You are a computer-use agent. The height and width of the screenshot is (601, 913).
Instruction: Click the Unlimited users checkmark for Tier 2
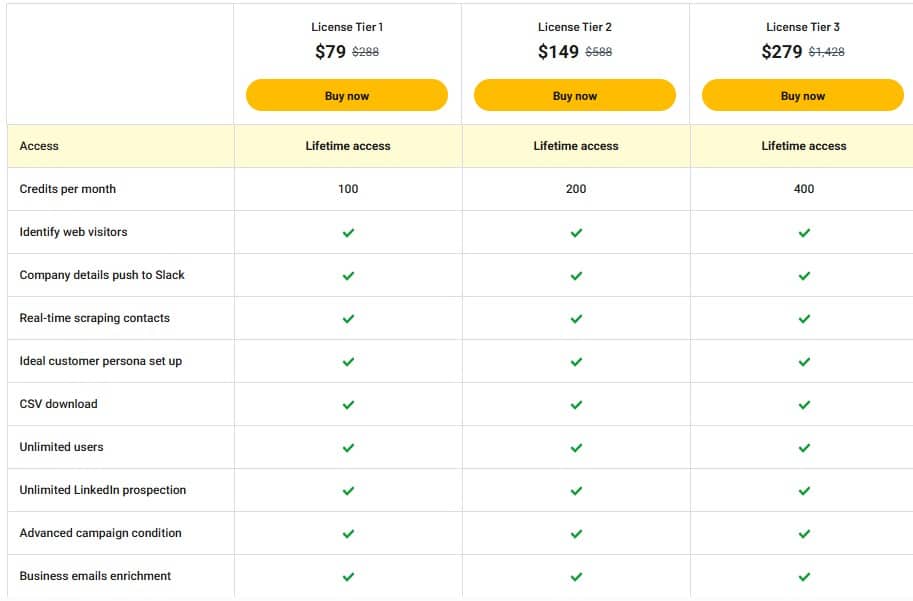pyautogui.click(x=575, y=447)
